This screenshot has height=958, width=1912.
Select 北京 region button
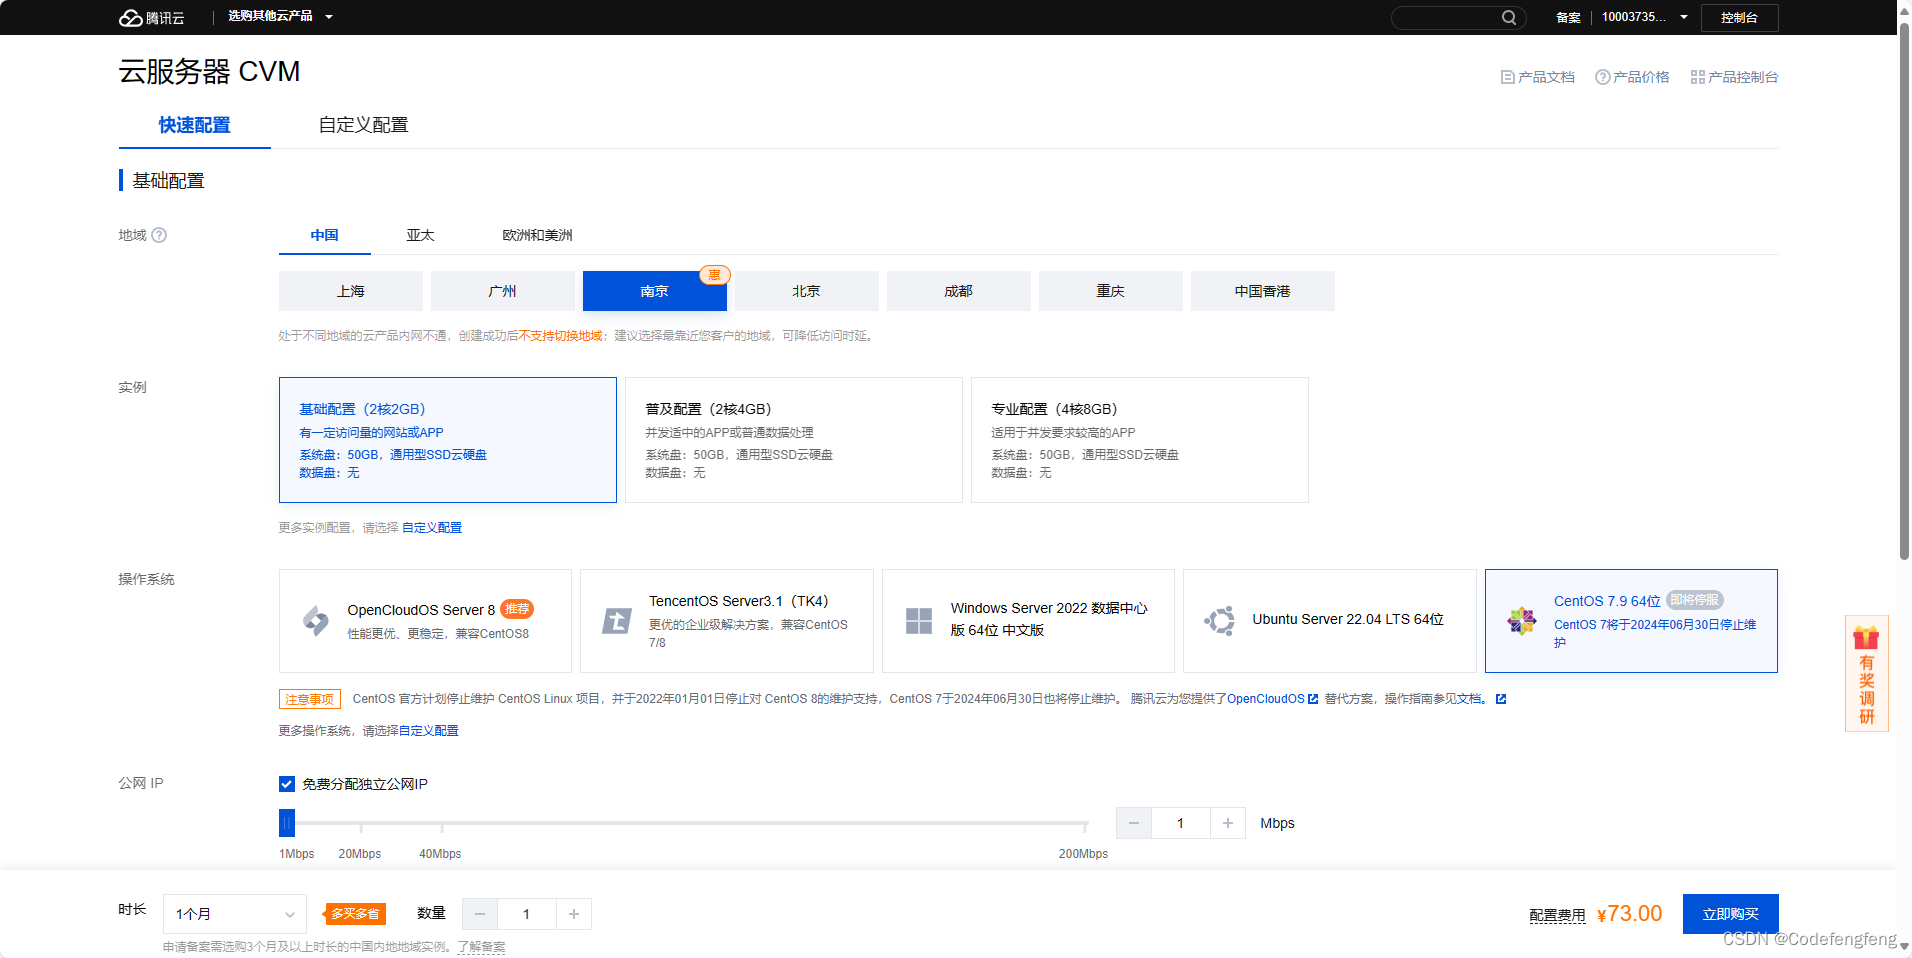point(807,291)
